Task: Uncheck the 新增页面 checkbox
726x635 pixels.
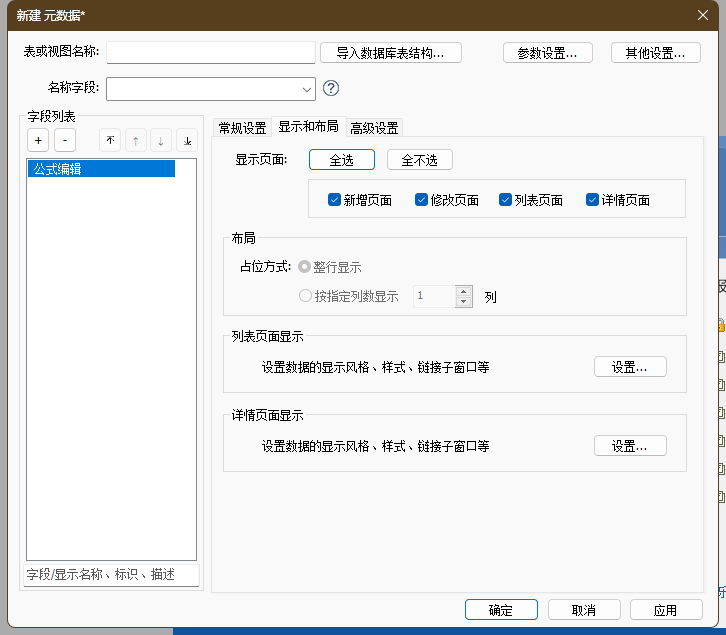Action: point(334,200)
